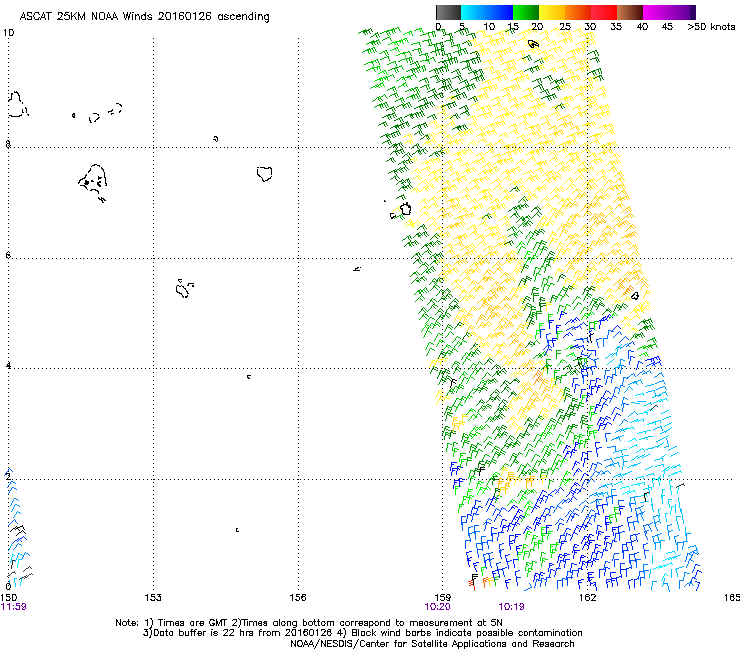Click the island outline at the swath's west edge near 7N
Screen dimensions: 740x650
click(x=405, y=209)
